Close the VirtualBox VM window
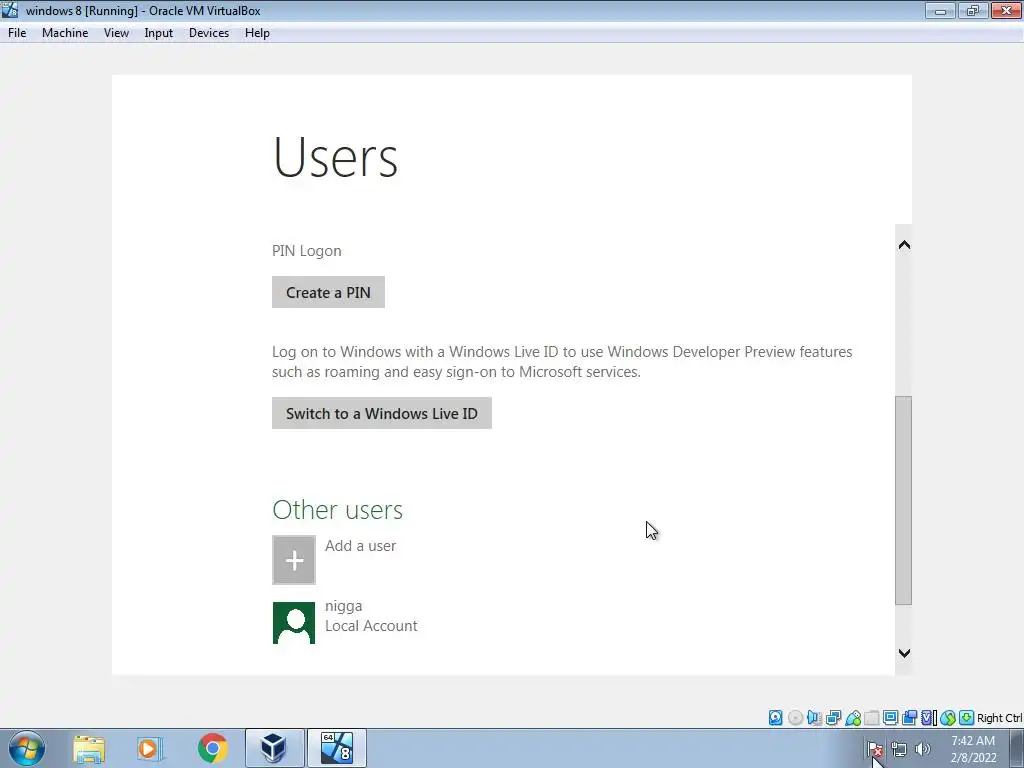Viewport: 1024px width, 768px height. [1006, 10]
